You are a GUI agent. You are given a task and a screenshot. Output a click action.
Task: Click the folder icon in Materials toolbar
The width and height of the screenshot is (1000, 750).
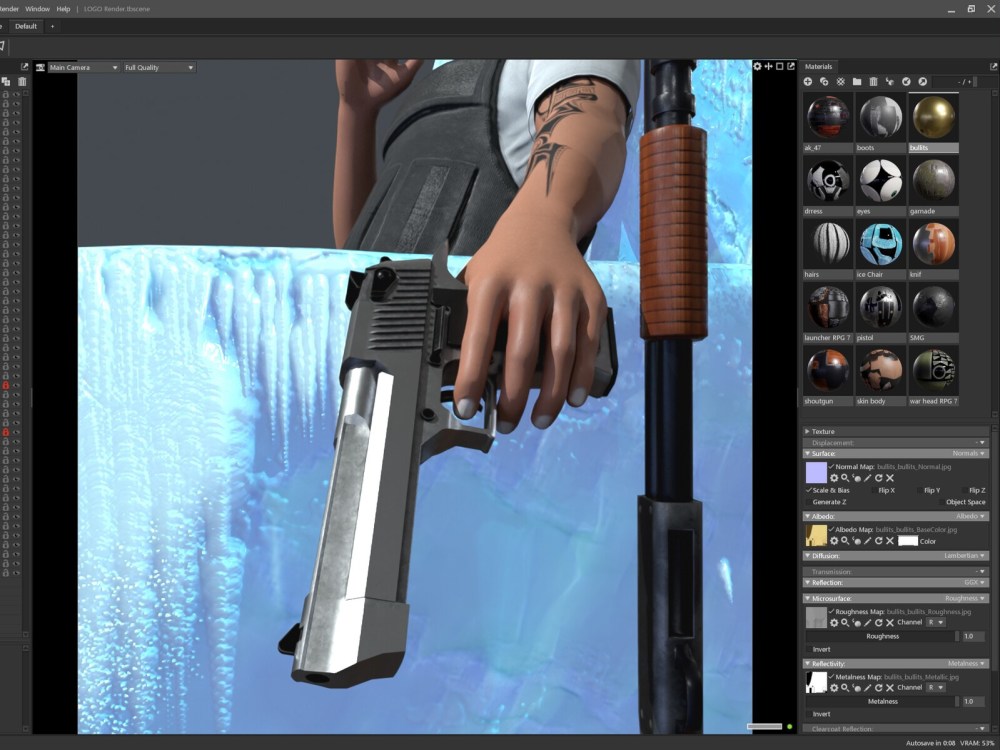click(857, 82)
